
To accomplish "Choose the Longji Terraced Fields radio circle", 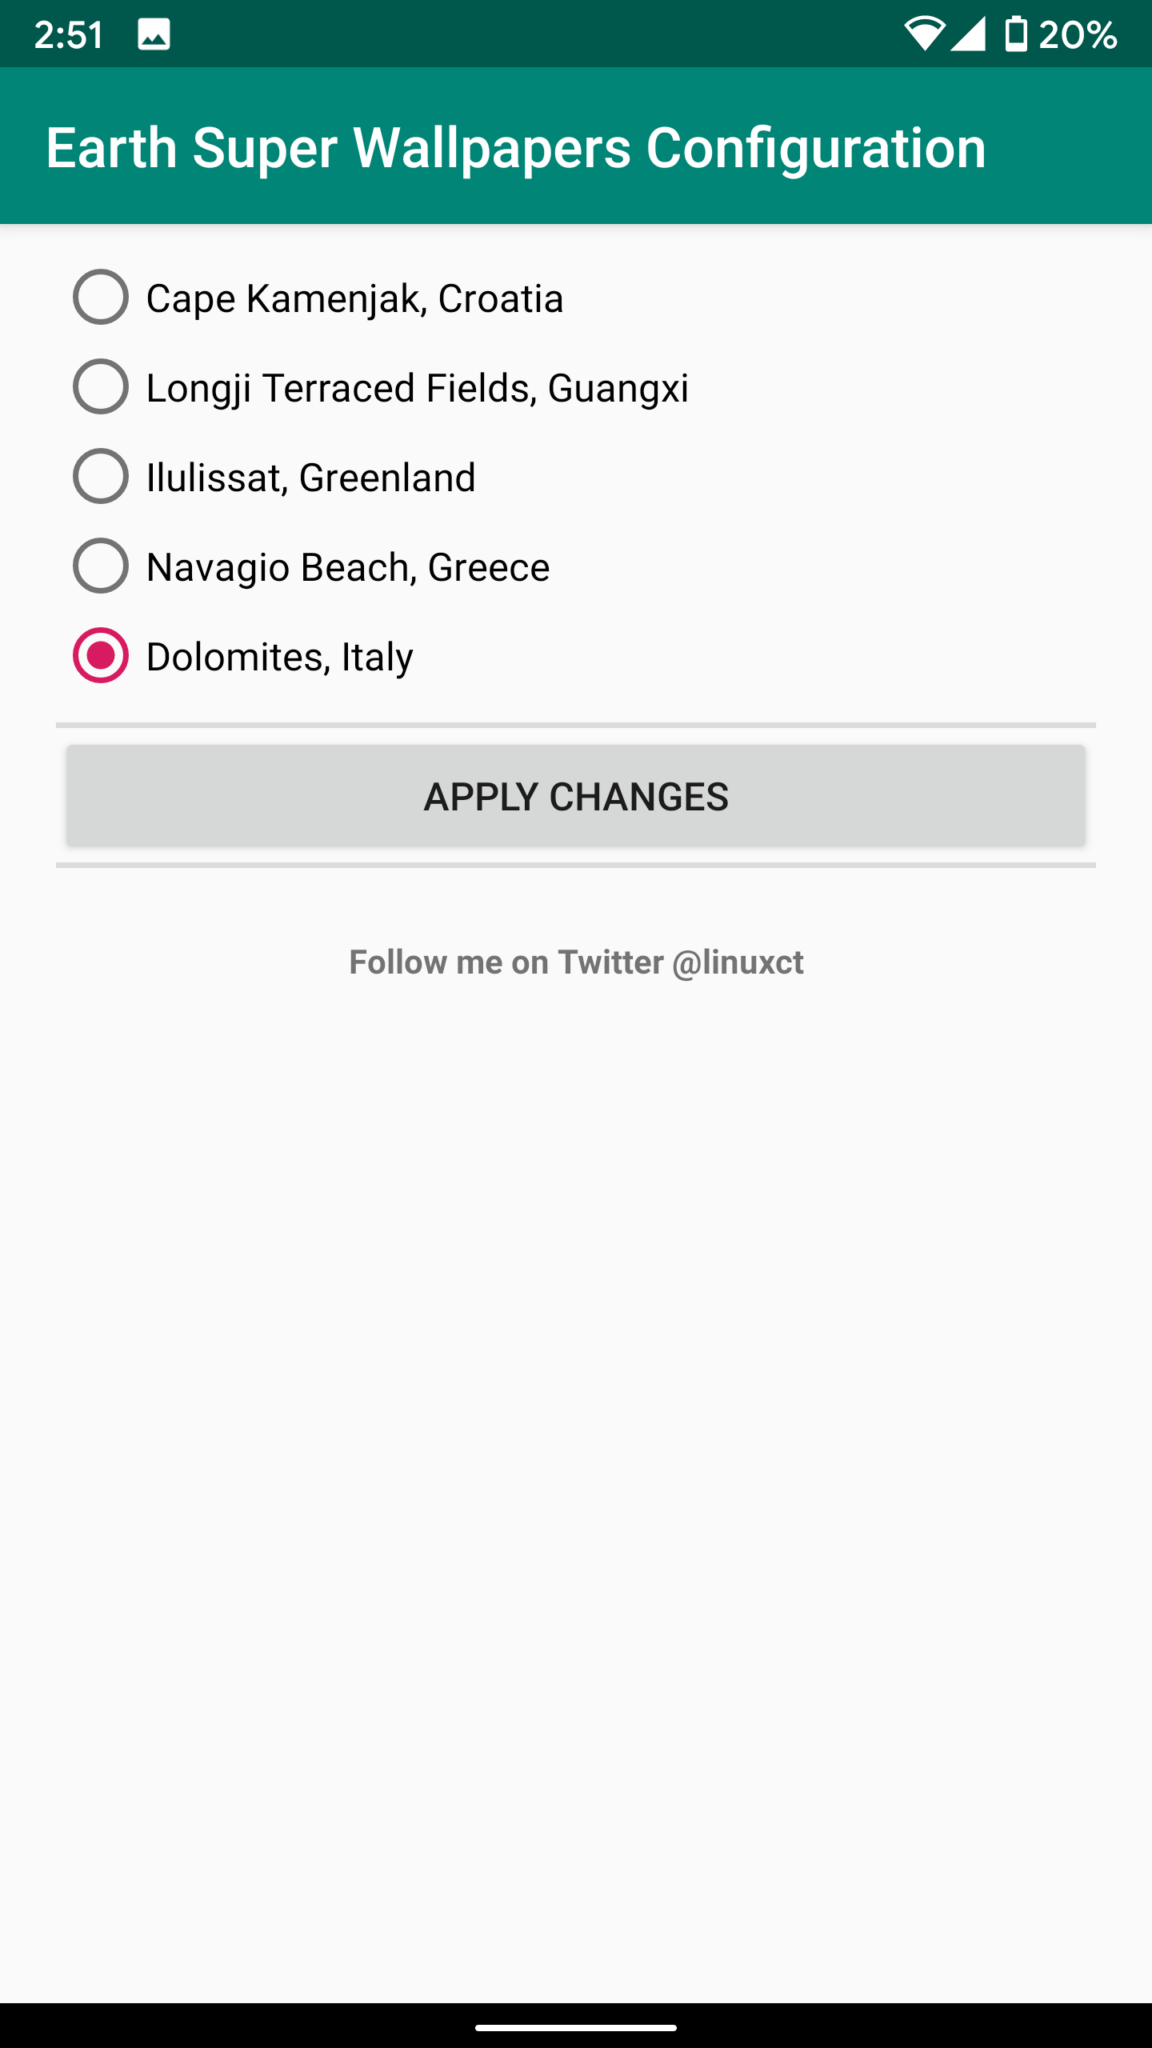I will (x=101, y=387).
